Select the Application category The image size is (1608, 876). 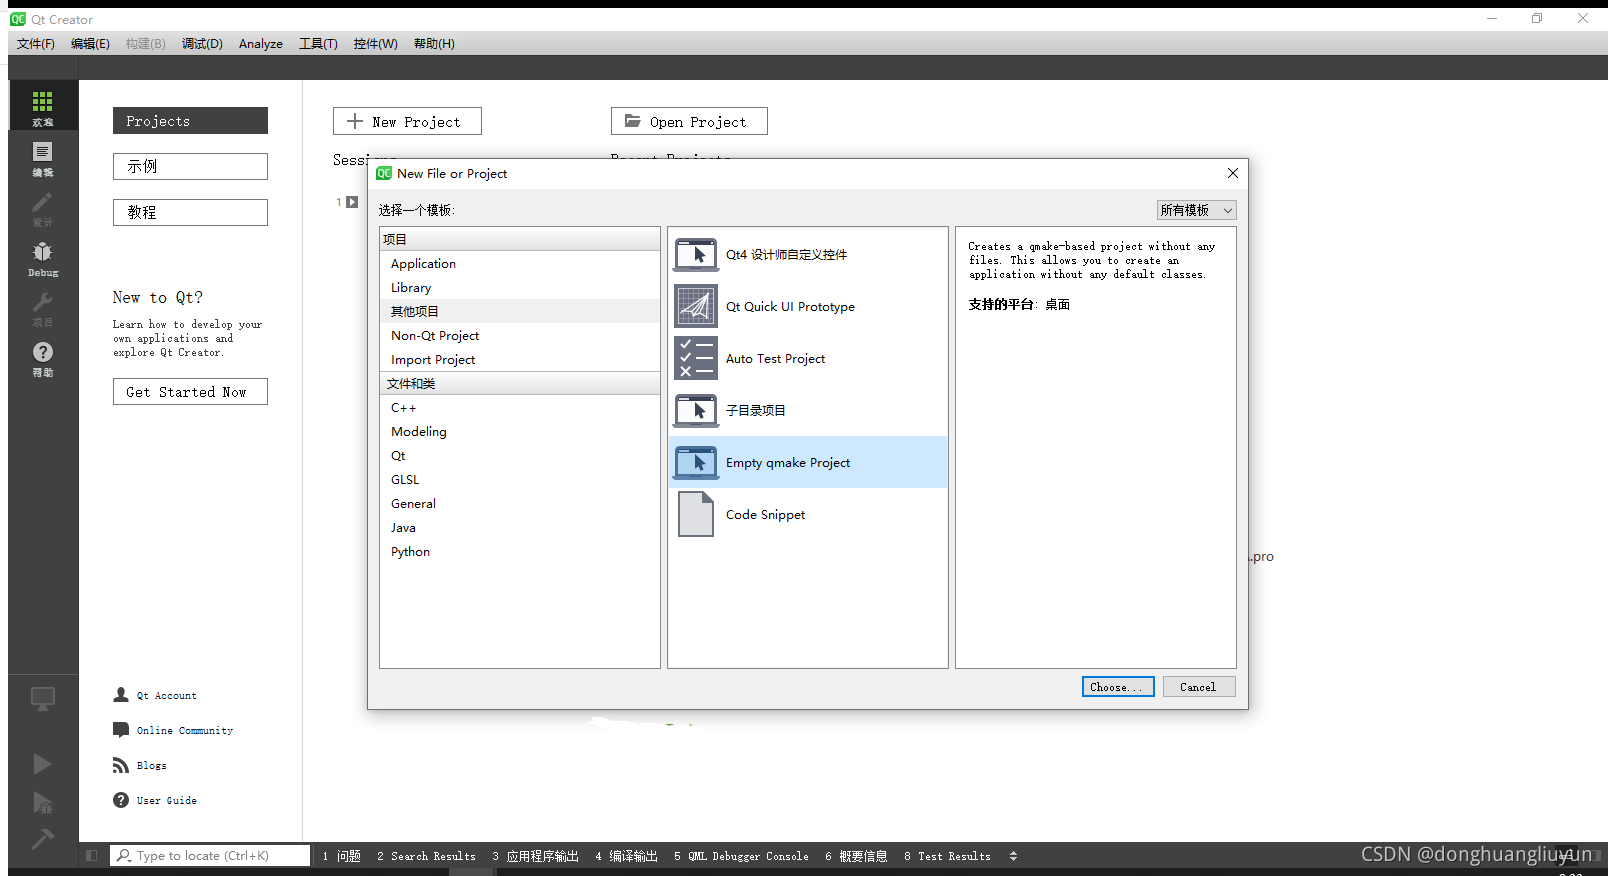pos(520,264)
